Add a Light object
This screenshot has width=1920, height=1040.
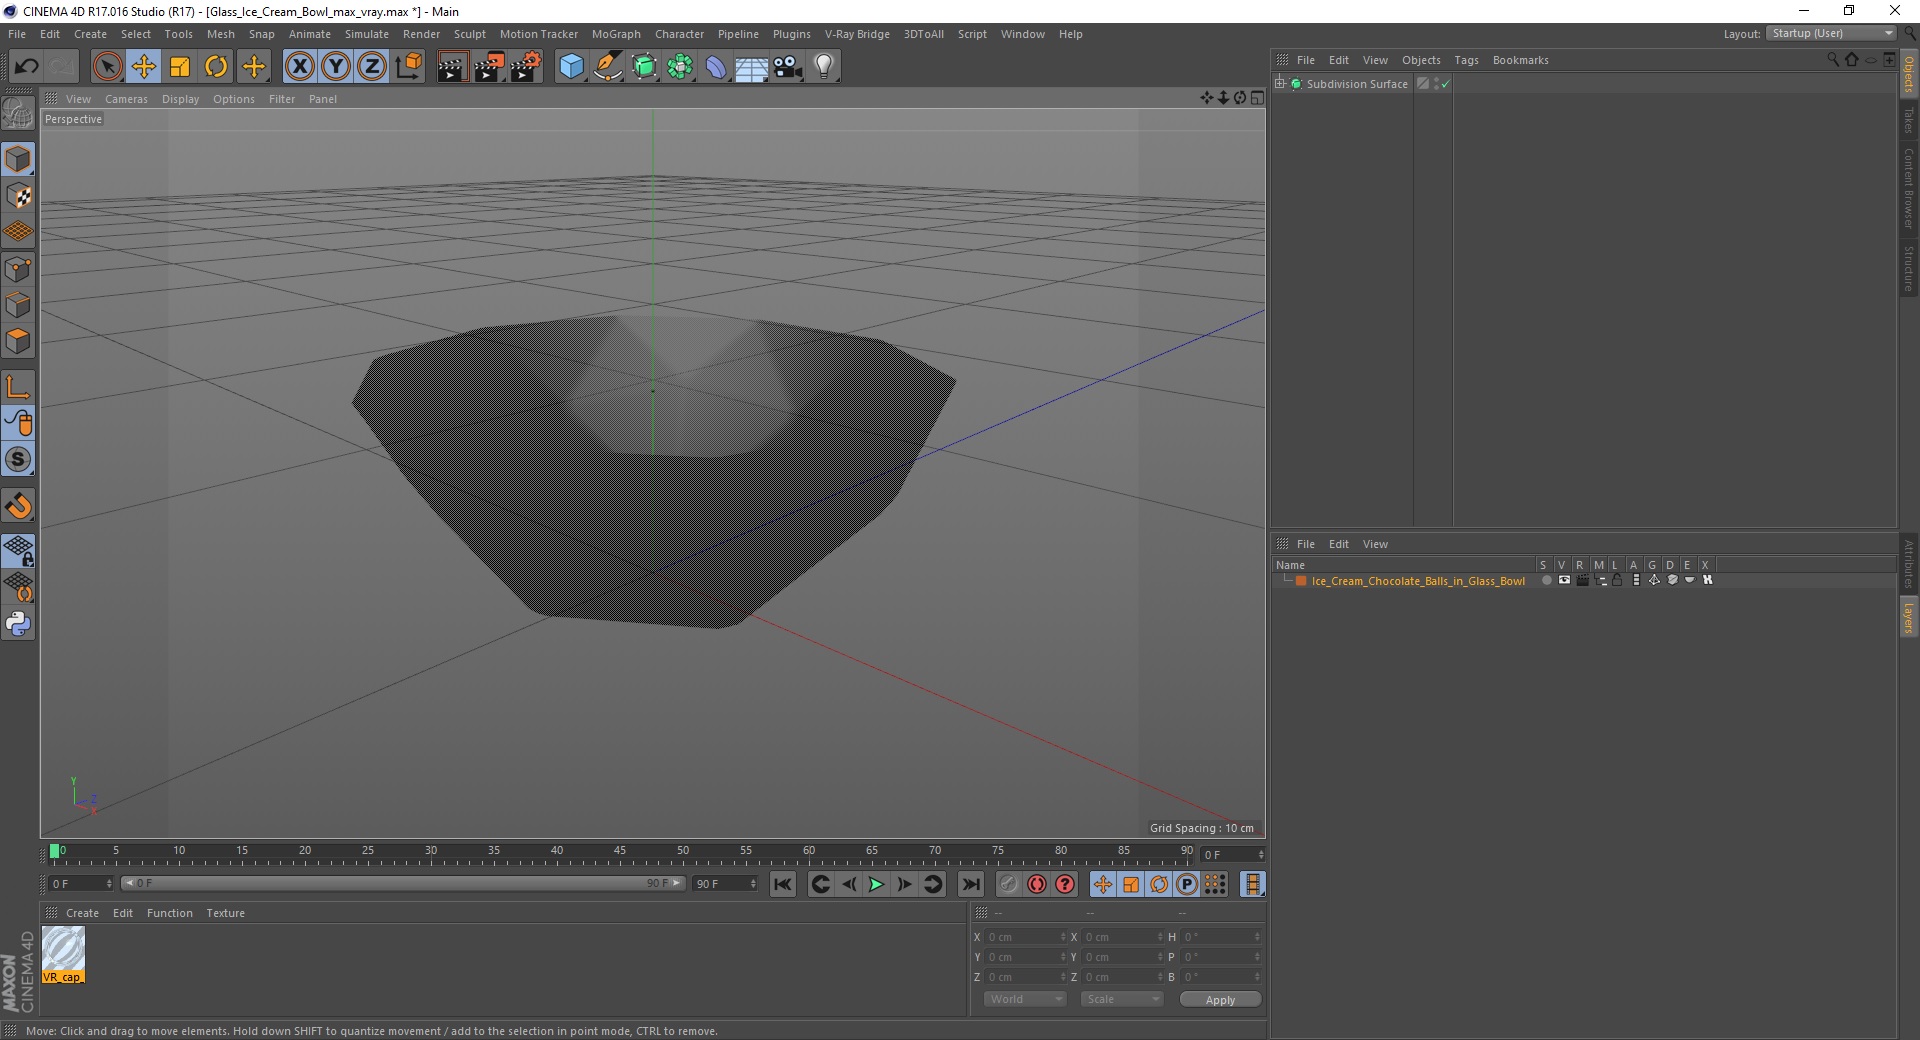point(824,67)
